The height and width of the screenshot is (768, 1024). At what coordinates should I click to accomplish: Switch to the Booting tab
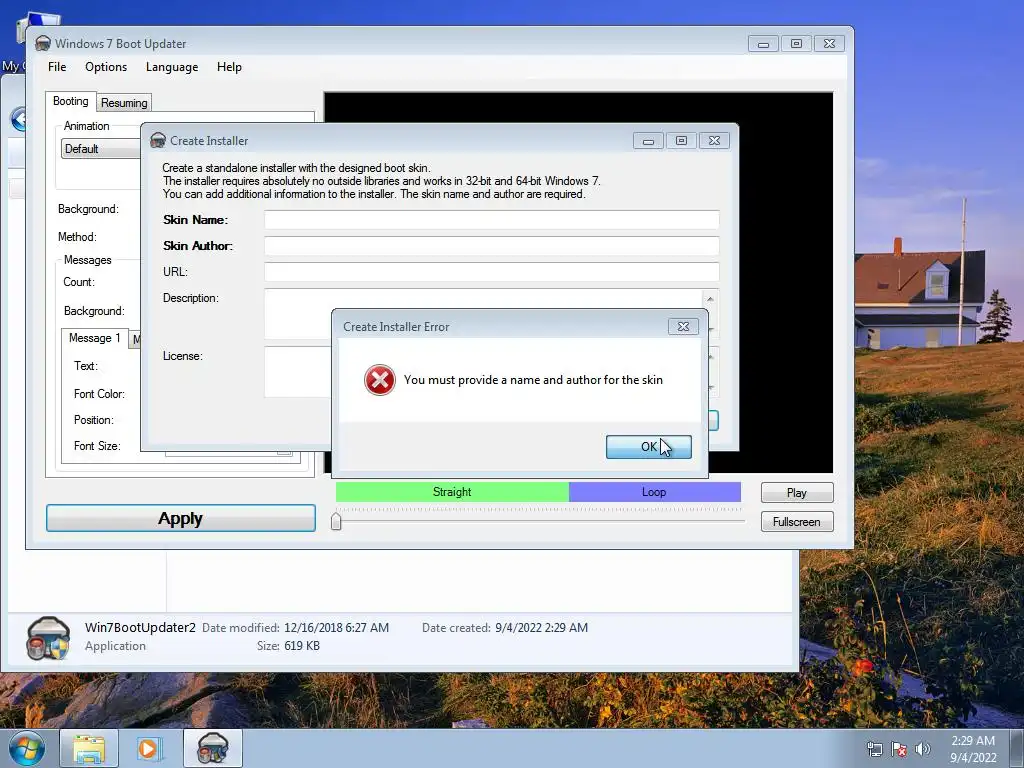[x=71, y=101]
